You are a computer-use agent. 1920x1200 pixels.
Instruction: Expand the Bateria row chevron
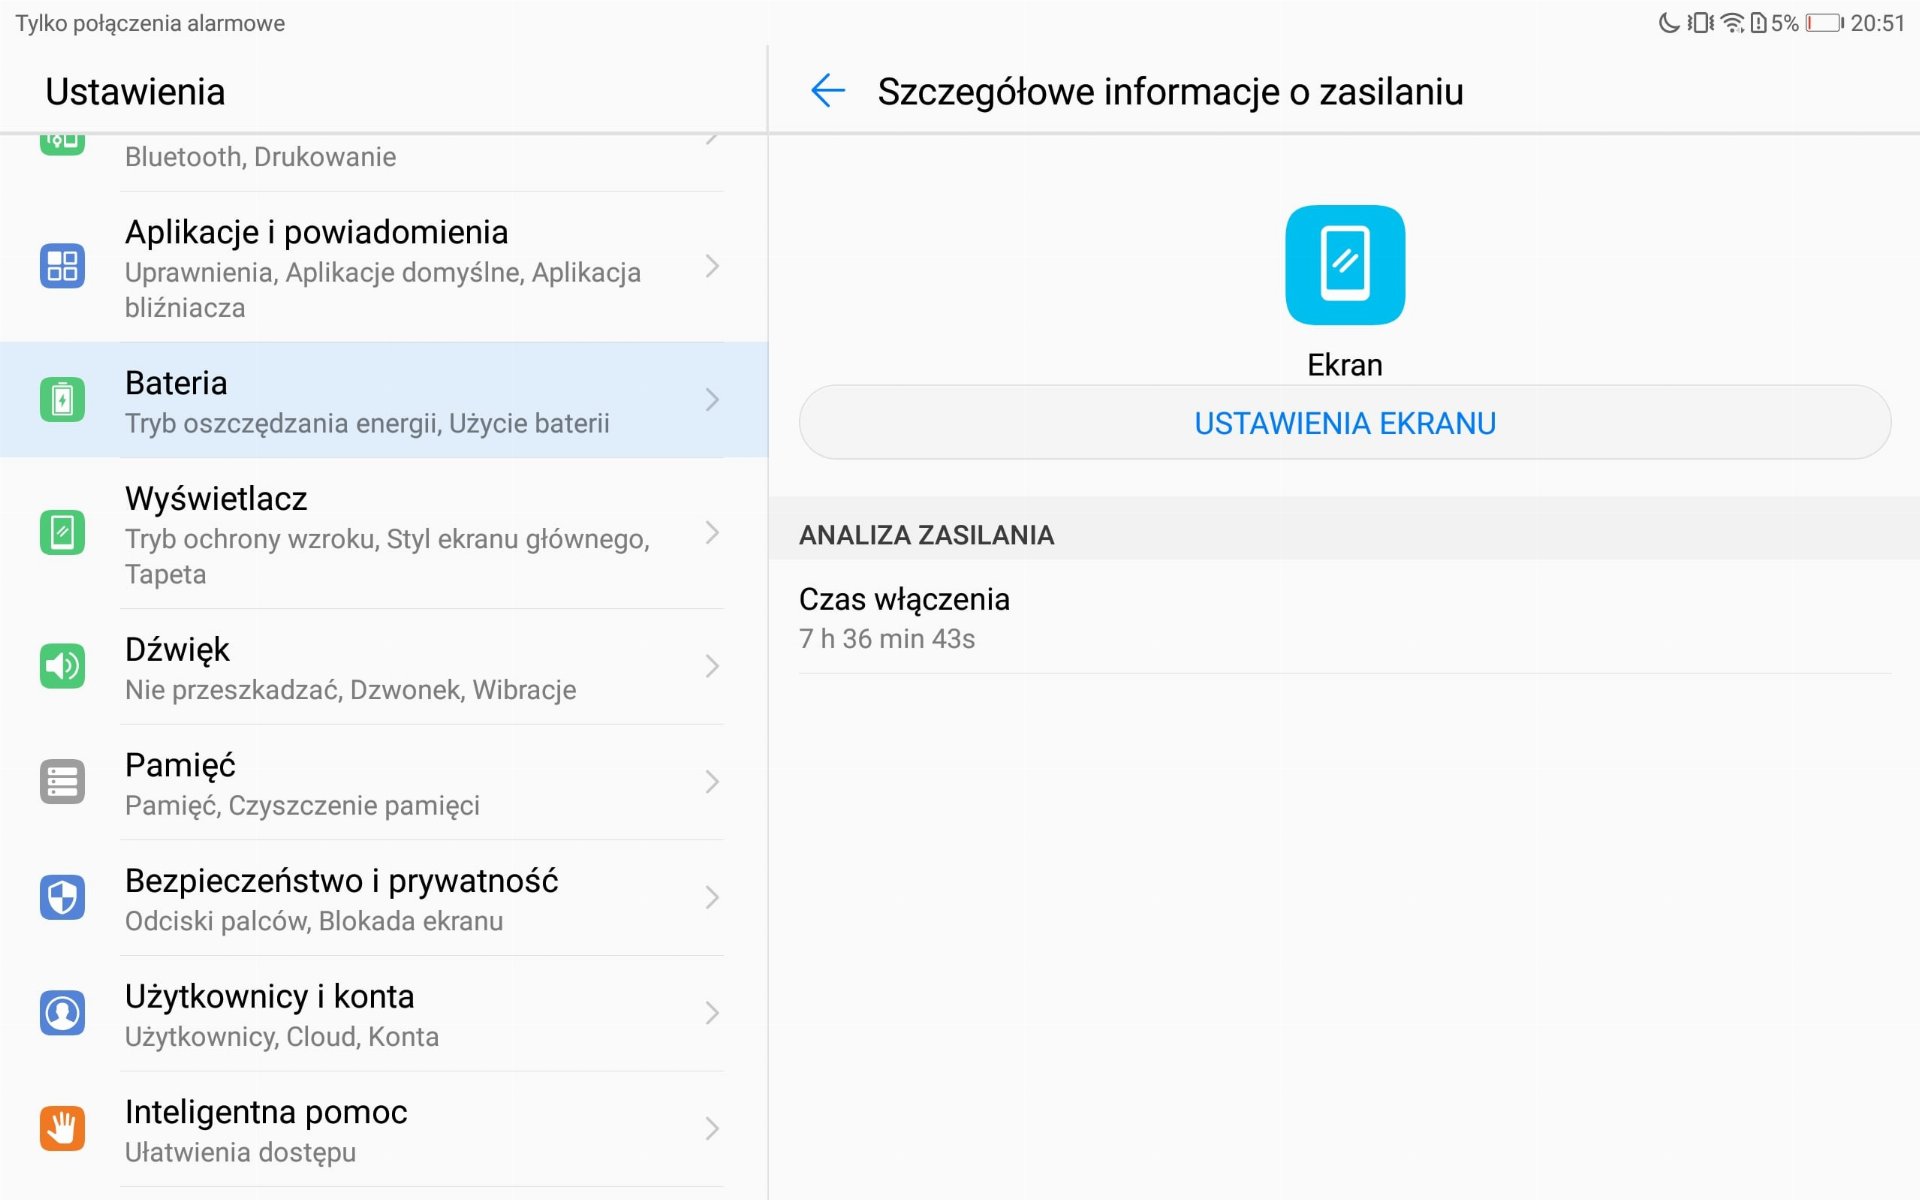712,400
